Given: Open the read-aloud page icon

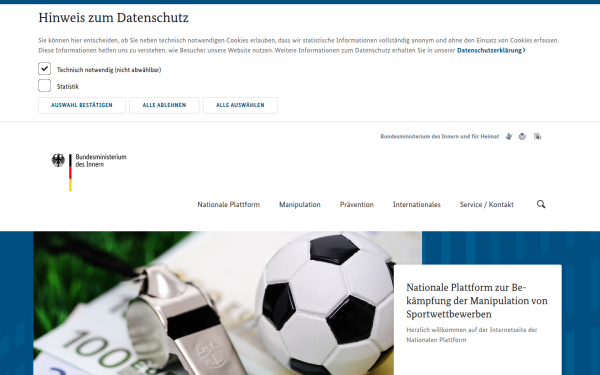Looking at the screenshot, I should (x=538, y=137).
